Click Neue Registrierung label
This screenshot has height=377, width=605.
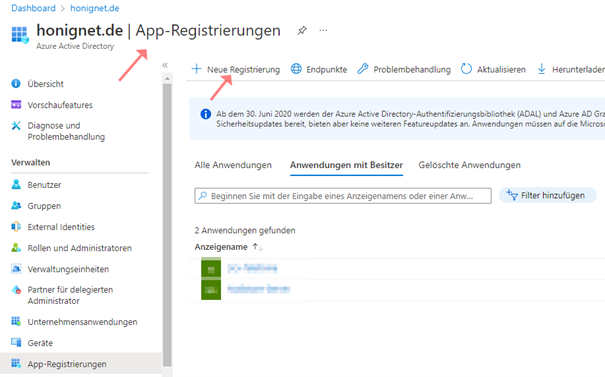tap(243, 69)
